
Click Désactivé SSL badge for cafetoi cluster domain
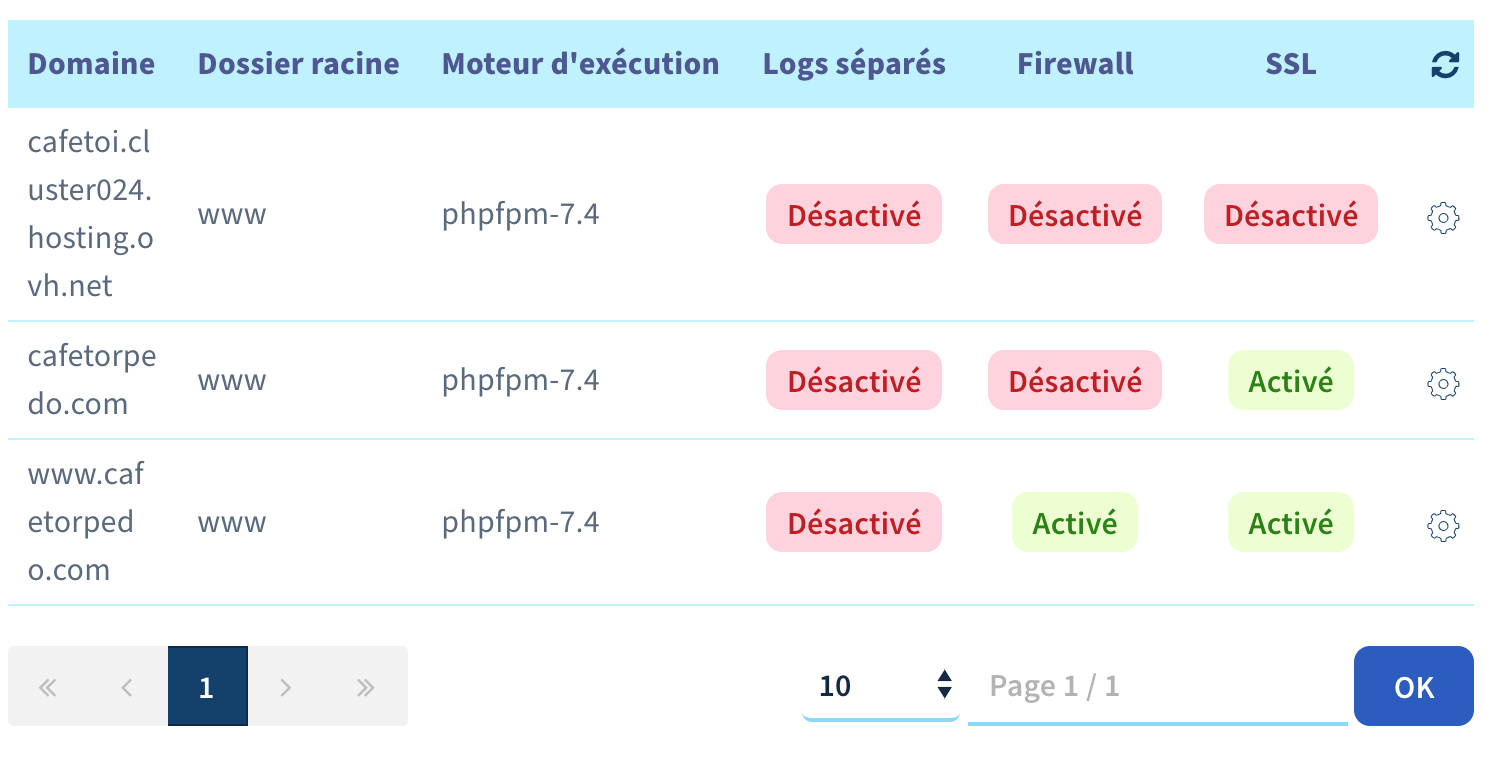coord(1290,215)
